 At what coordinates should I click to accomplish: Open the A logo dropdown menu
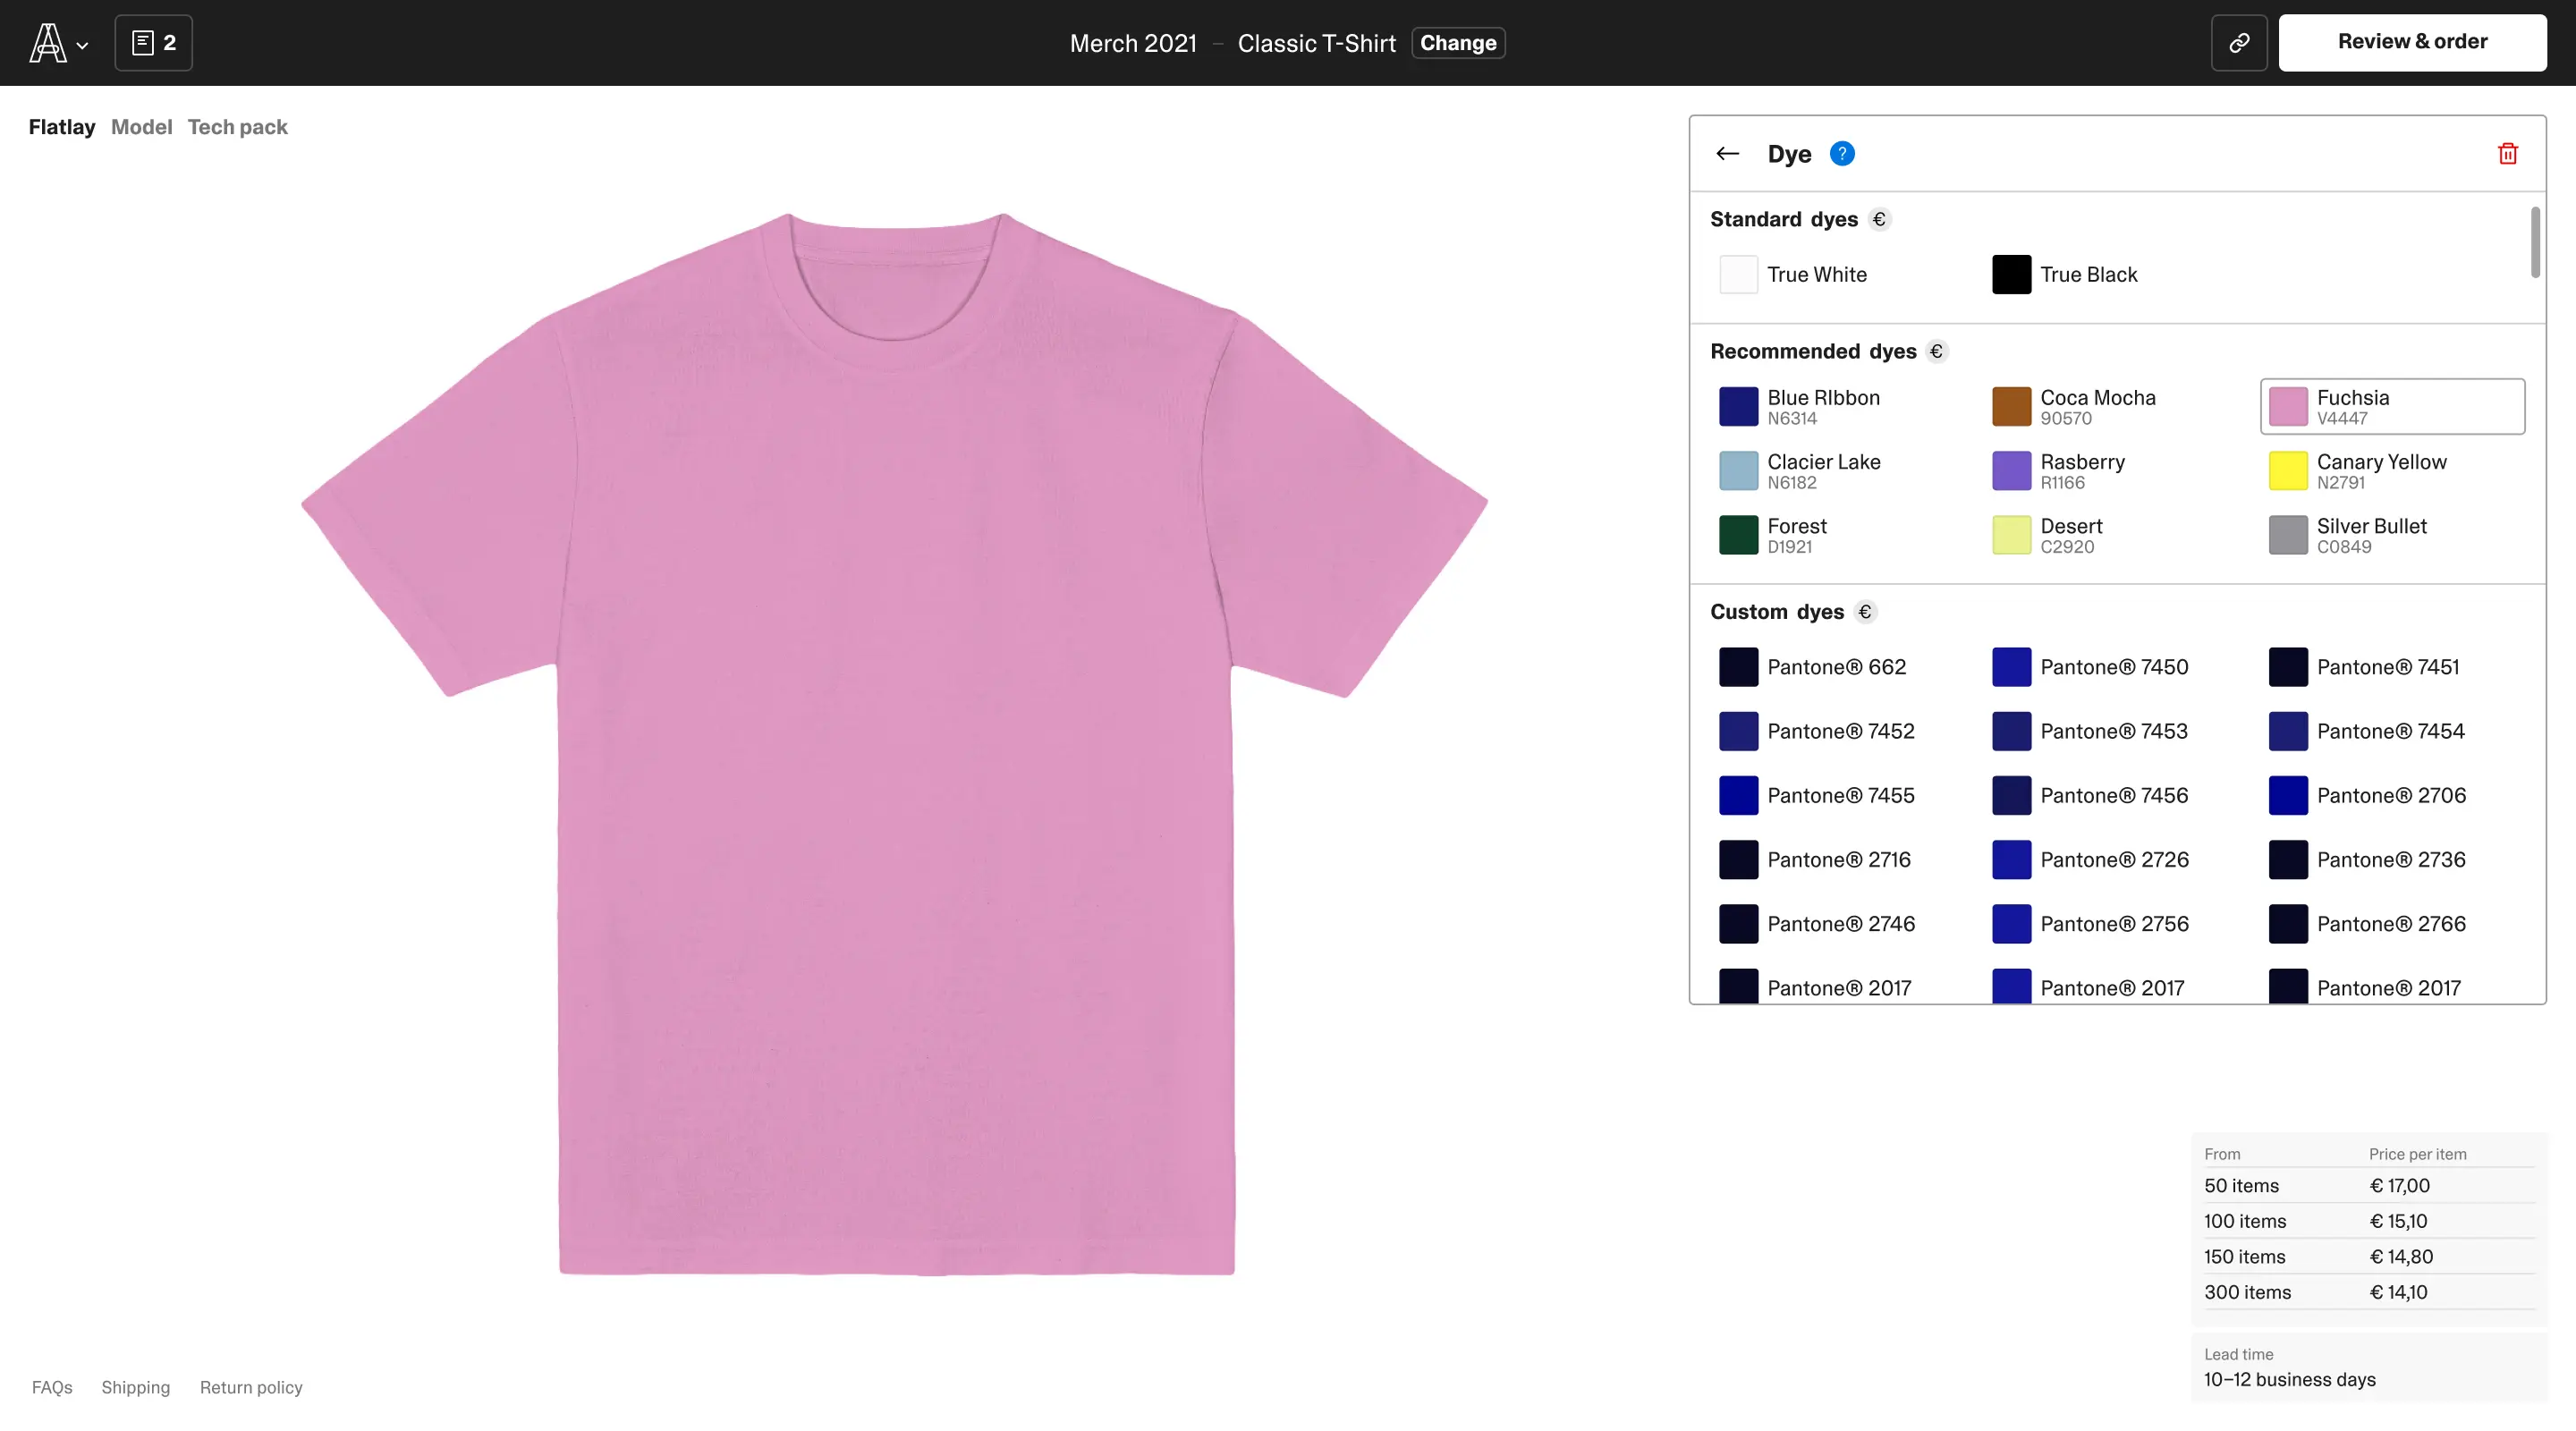coord(58,43)
